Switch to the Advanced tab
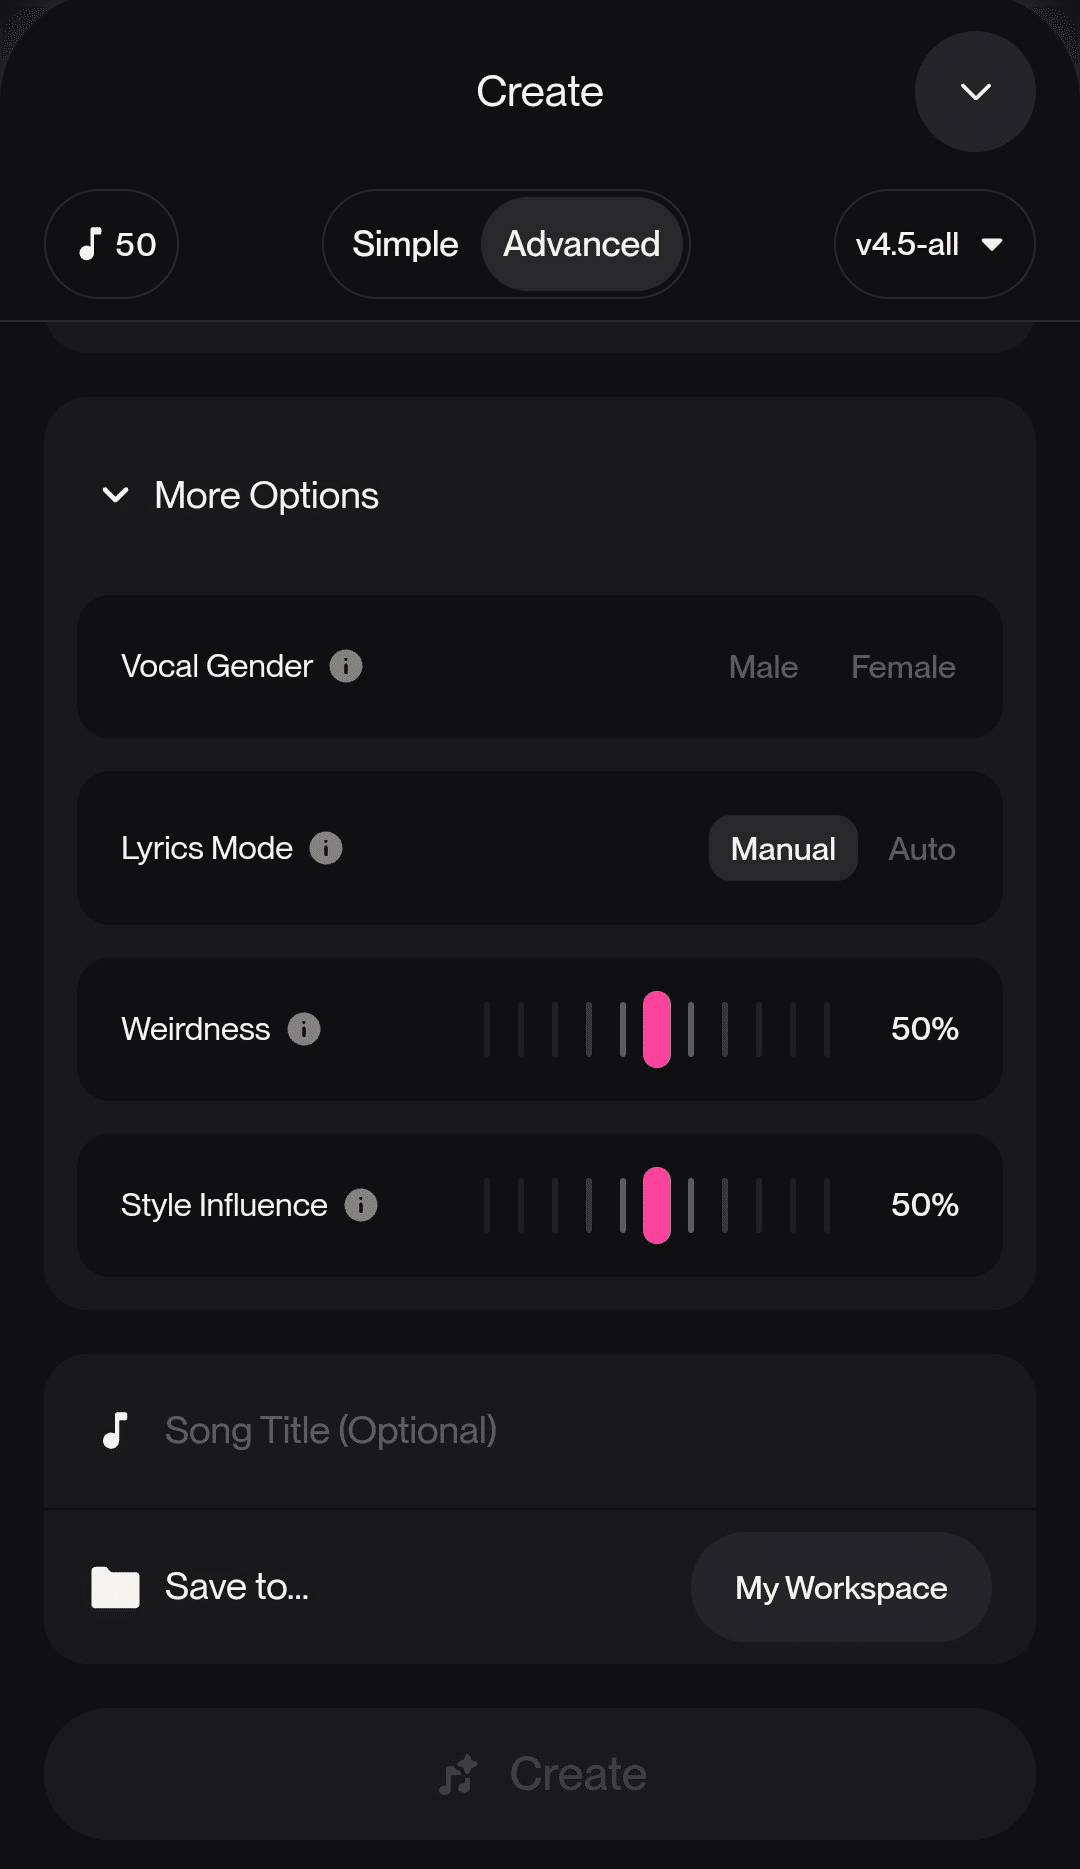 click(581, 244)
